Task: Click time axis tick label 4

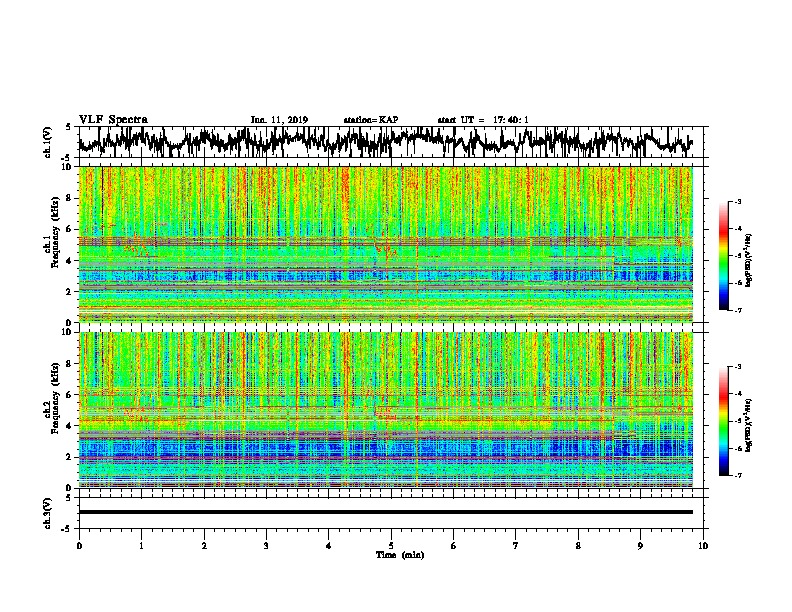Action: pos(329,546)
